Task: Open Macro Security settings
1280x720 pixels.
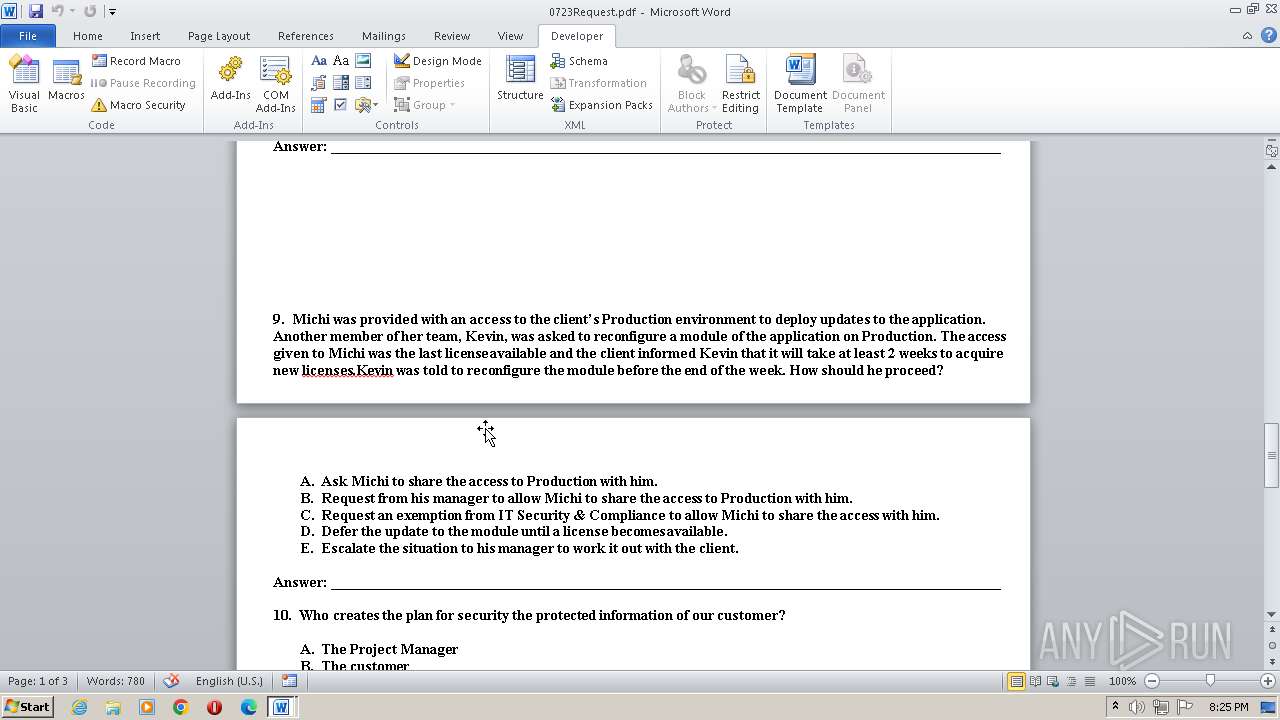Action: click(x=138, y=105)
